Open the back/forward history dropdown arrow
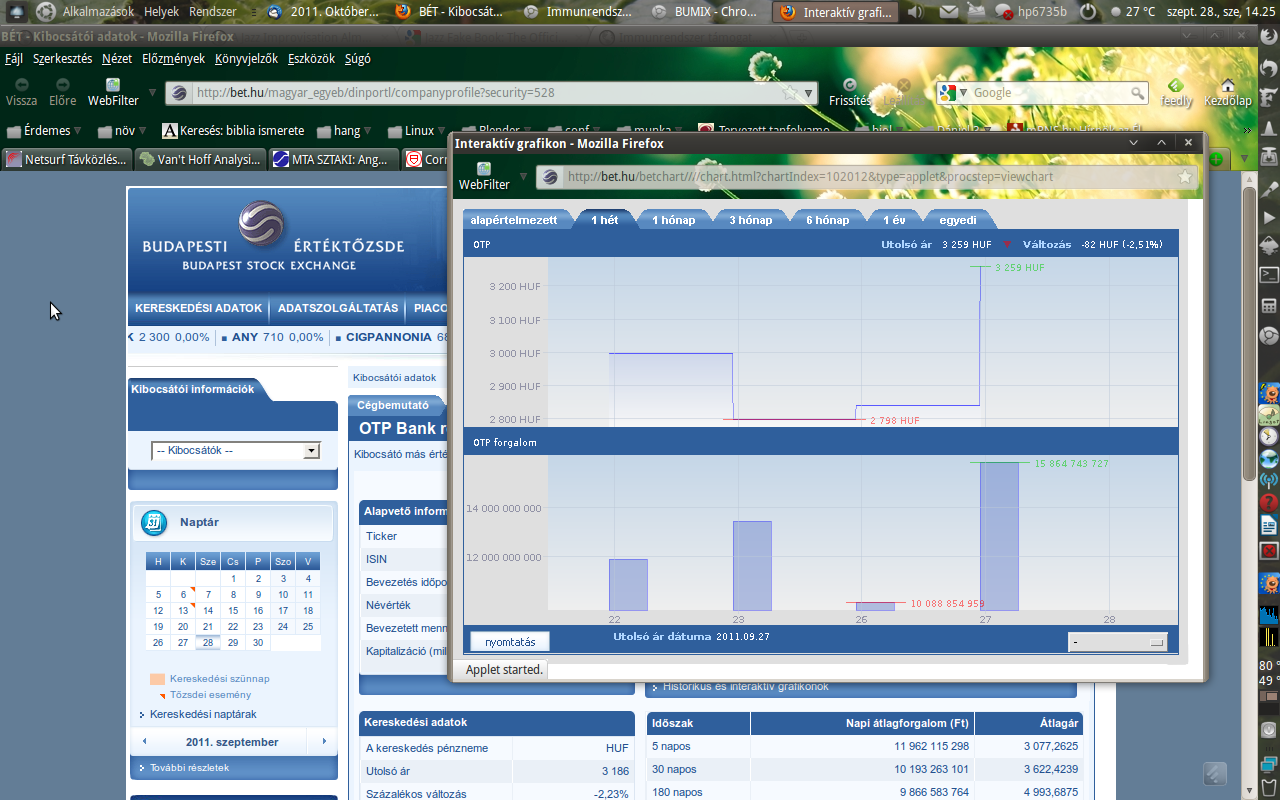The width and height of the screenshot is (1280, 800). click(x=153, y=92)
